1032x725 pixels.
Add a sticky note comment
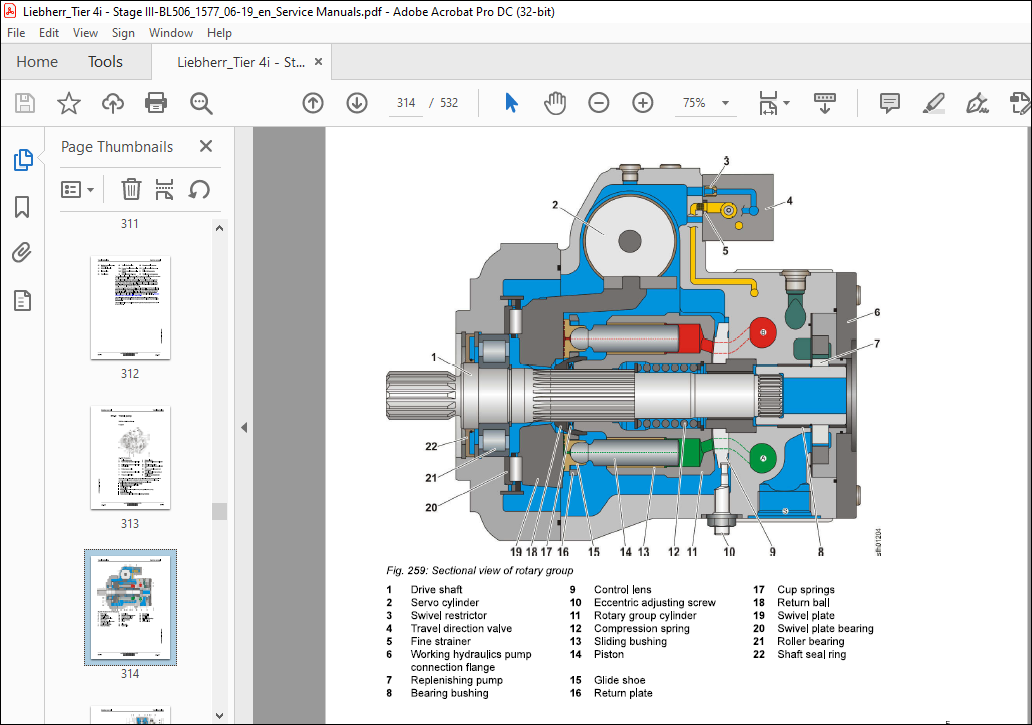tap(890, 103)
